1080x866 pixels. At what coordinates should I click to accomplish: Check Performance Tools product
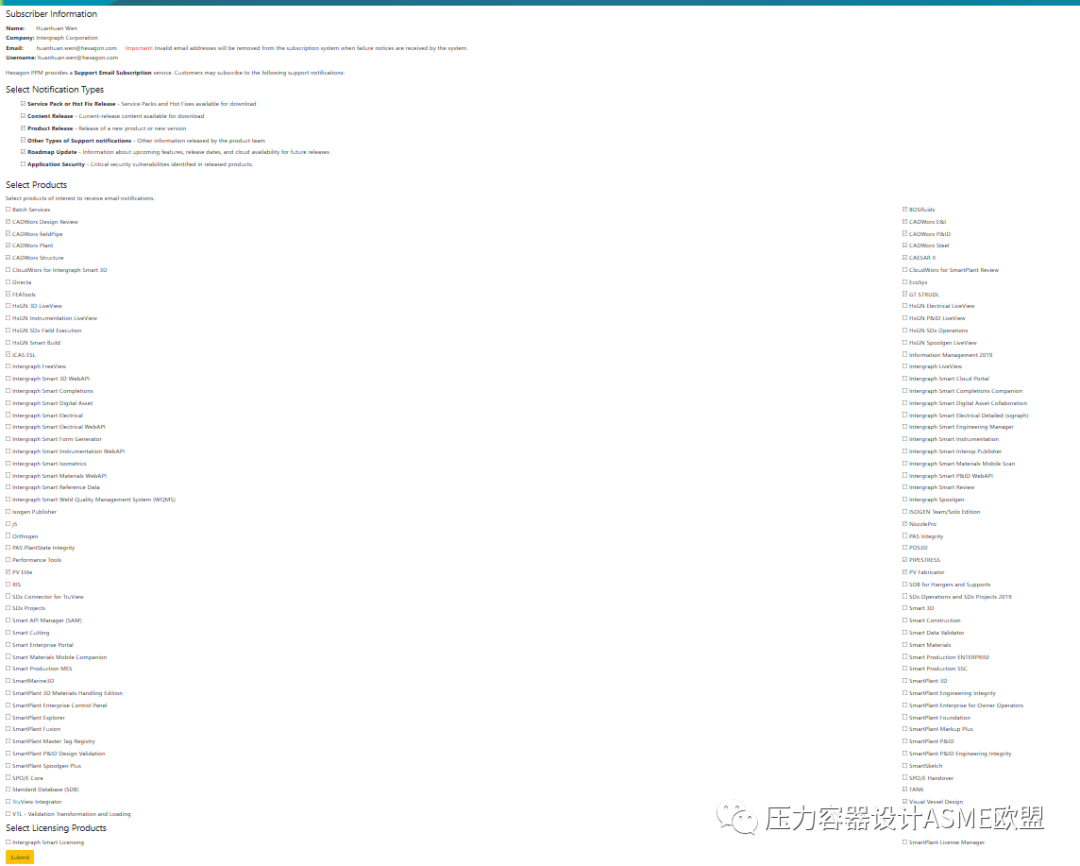[x=8, y=560]
